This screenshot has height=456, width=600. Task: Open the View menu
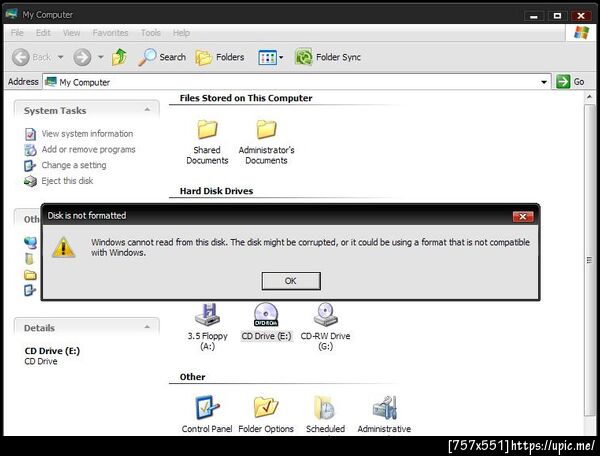72,33
